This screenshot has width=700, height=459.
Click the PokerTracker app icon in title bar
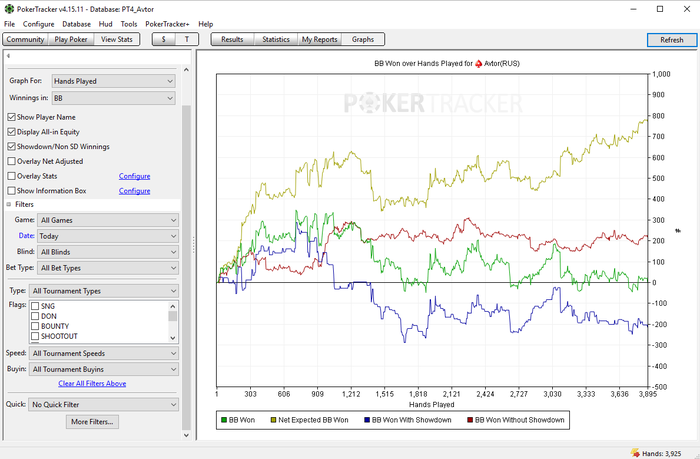[x=9, y=9]
